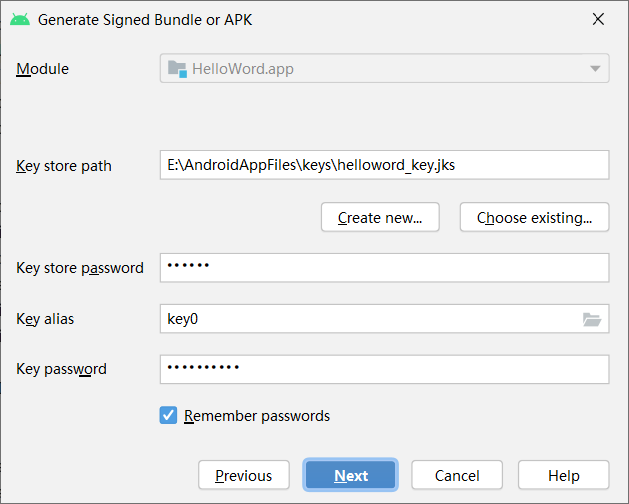Proceed by clicking Next
Image resolution: width=629 pixels, height=504 pixels.
(x=351, y=475)
